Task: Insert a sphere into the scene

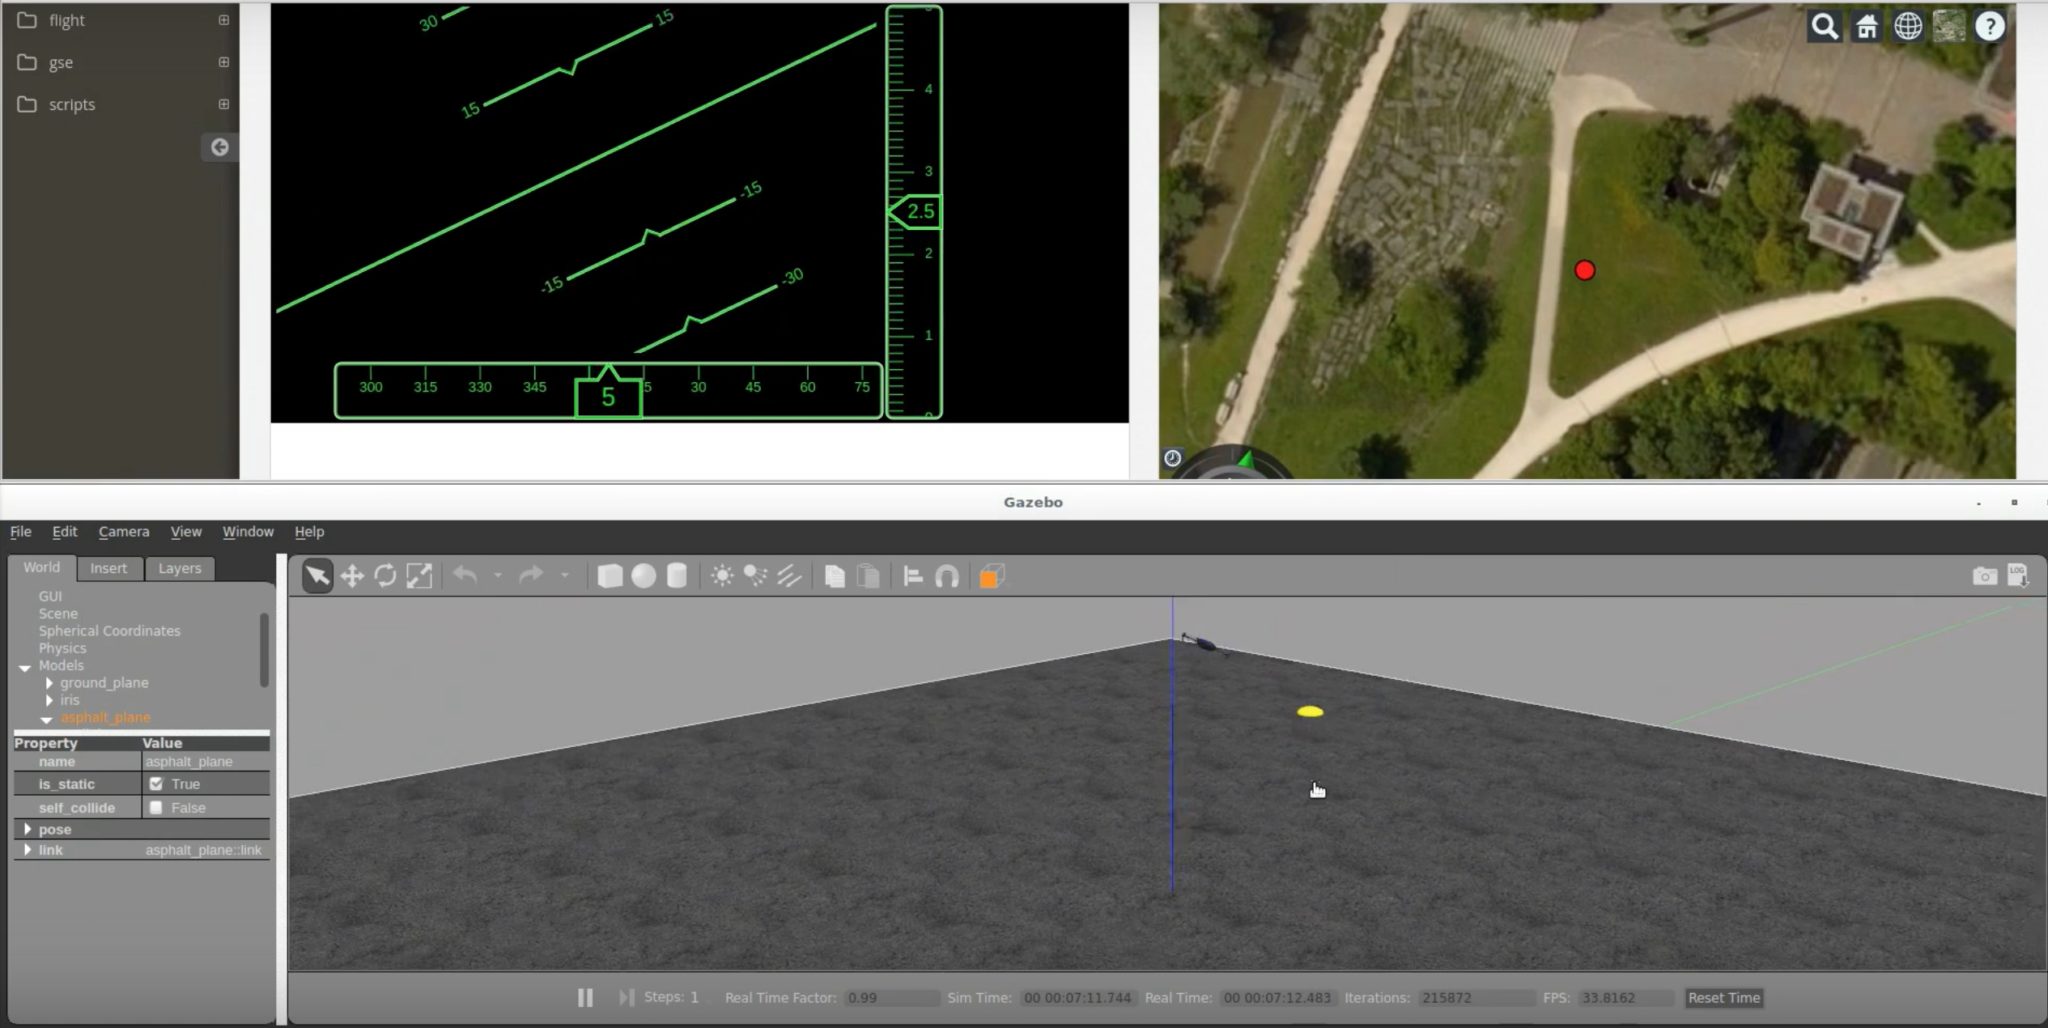Action: coord(643,575)
